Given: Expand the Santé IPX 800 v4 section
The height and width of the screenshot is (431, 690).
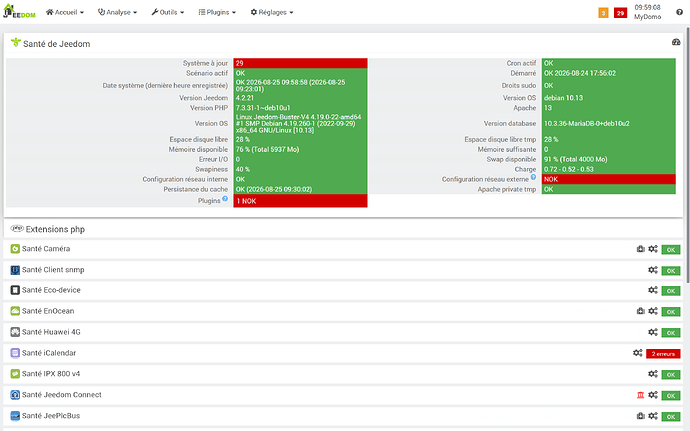Looking at the screenshot, I should 343,374.
